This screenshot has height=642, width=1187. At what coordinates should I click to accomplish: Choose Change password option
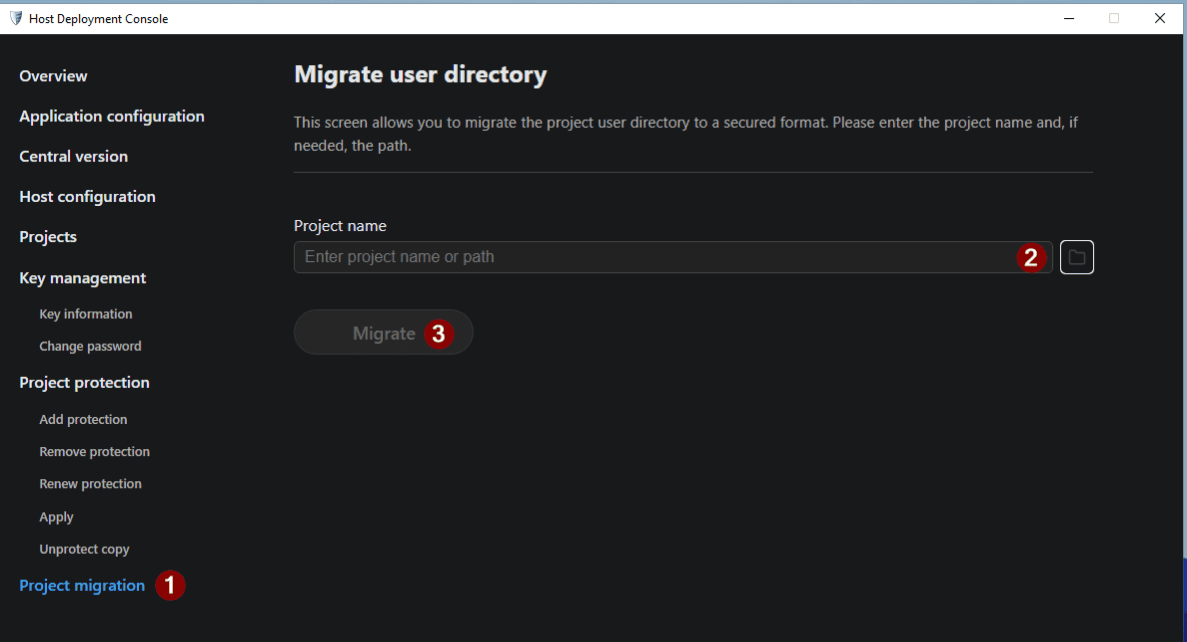point(90,346)
